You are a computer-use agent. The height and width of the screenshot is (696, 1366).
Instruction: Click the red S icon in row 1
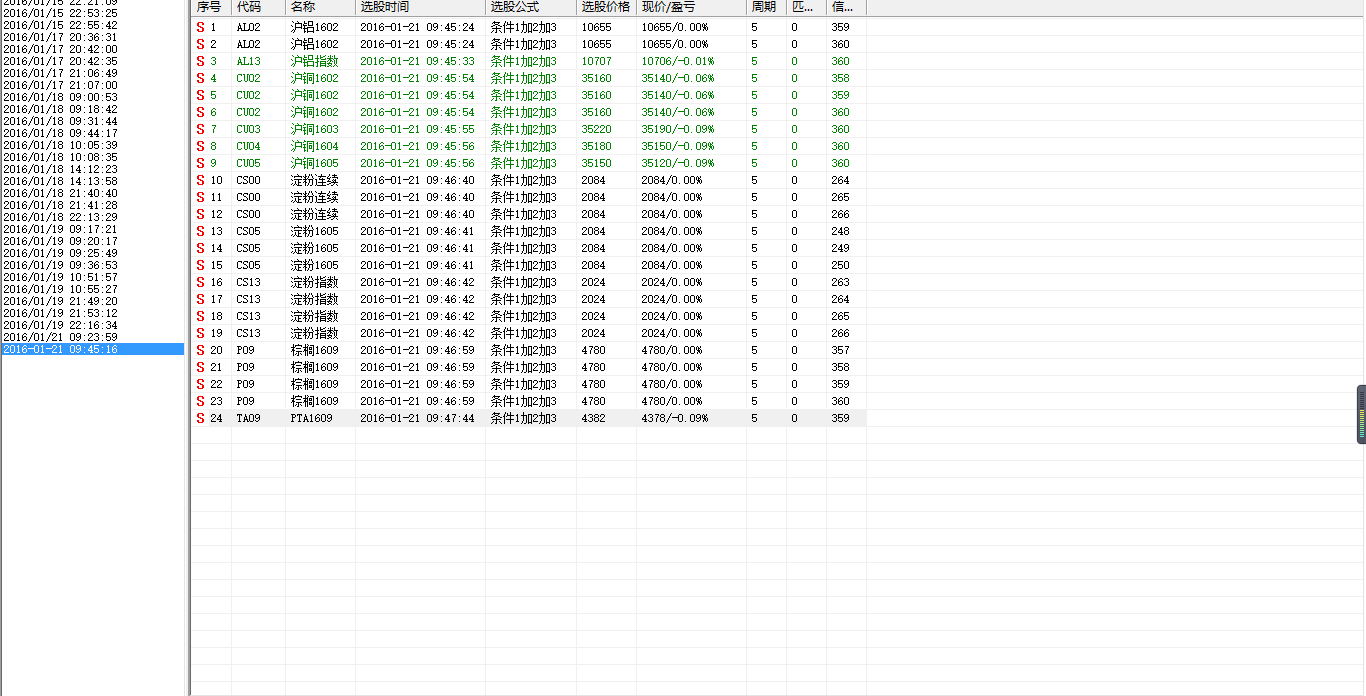(200, 27)
